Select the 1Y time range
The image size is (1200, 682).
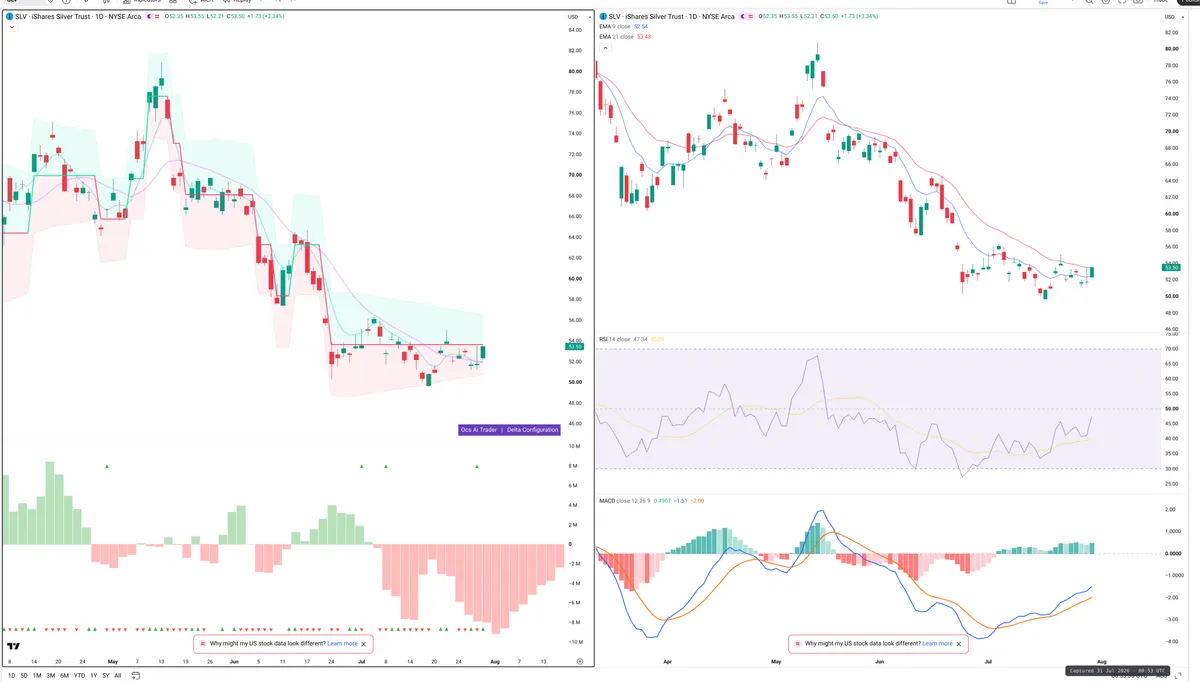(x=94, y=676)
